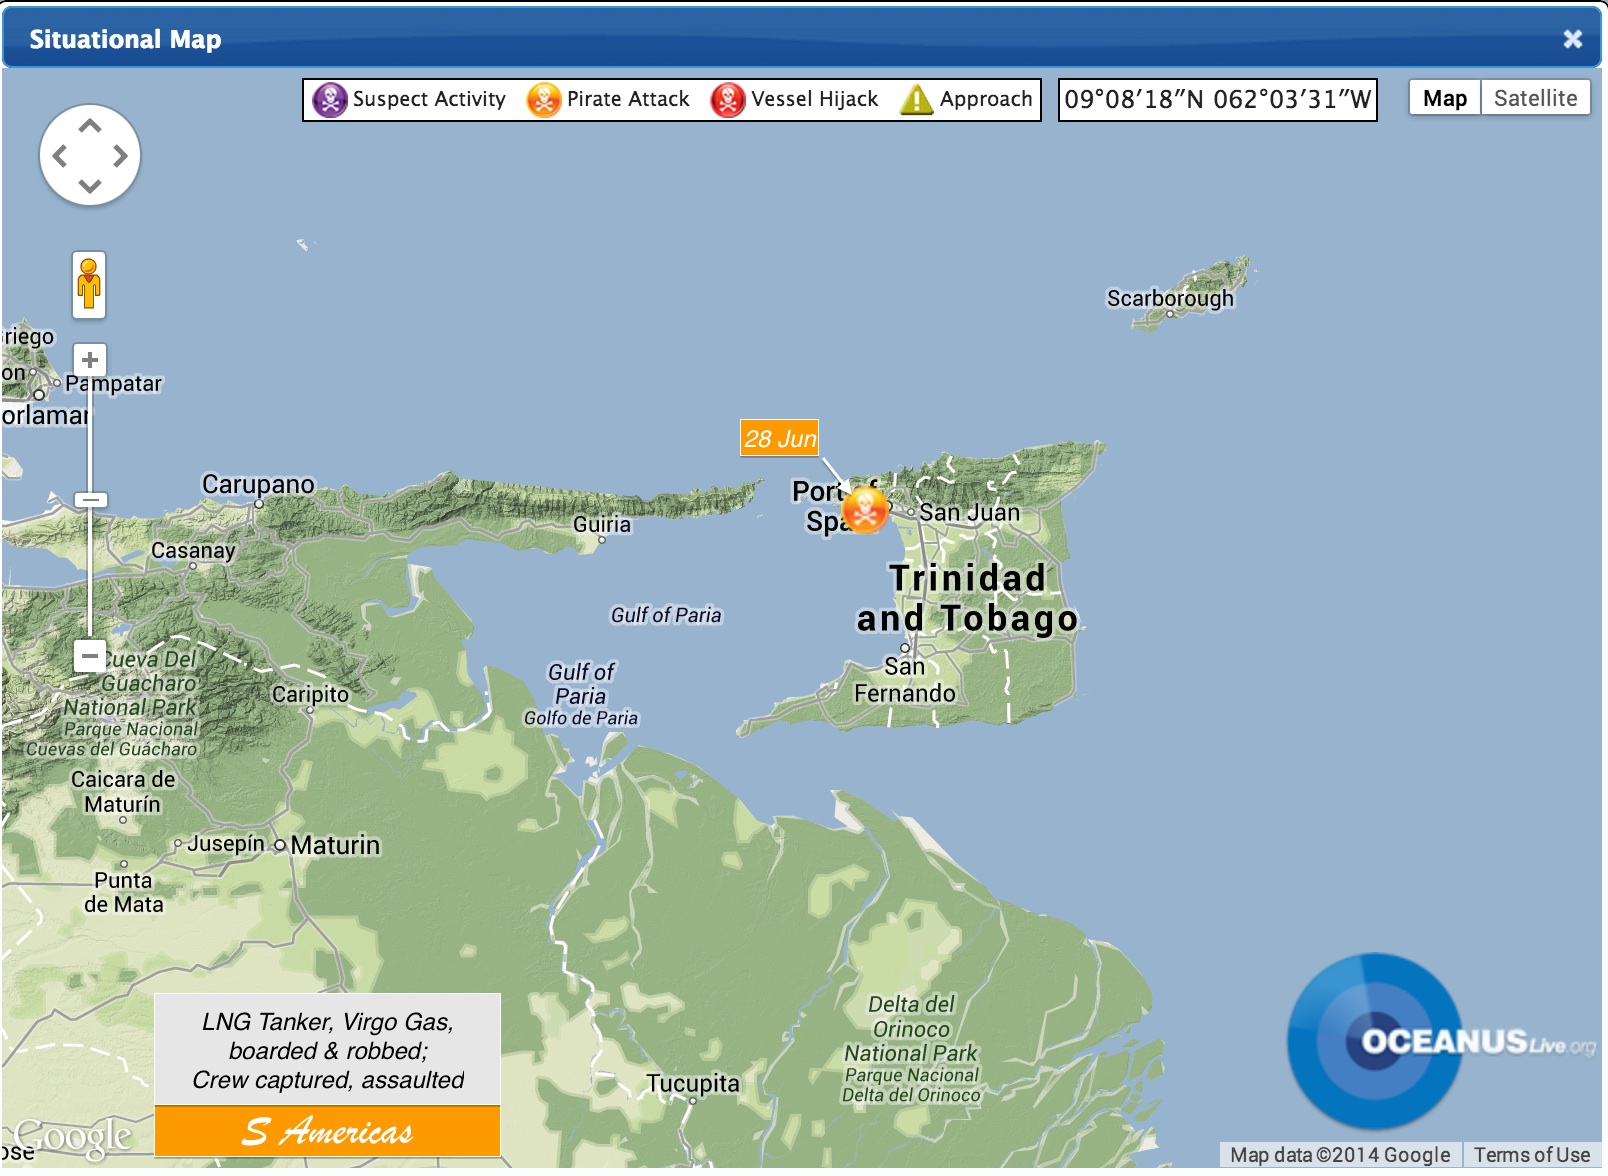
Task: Pan the map down with the arrow
Action: tap(90, 185)
